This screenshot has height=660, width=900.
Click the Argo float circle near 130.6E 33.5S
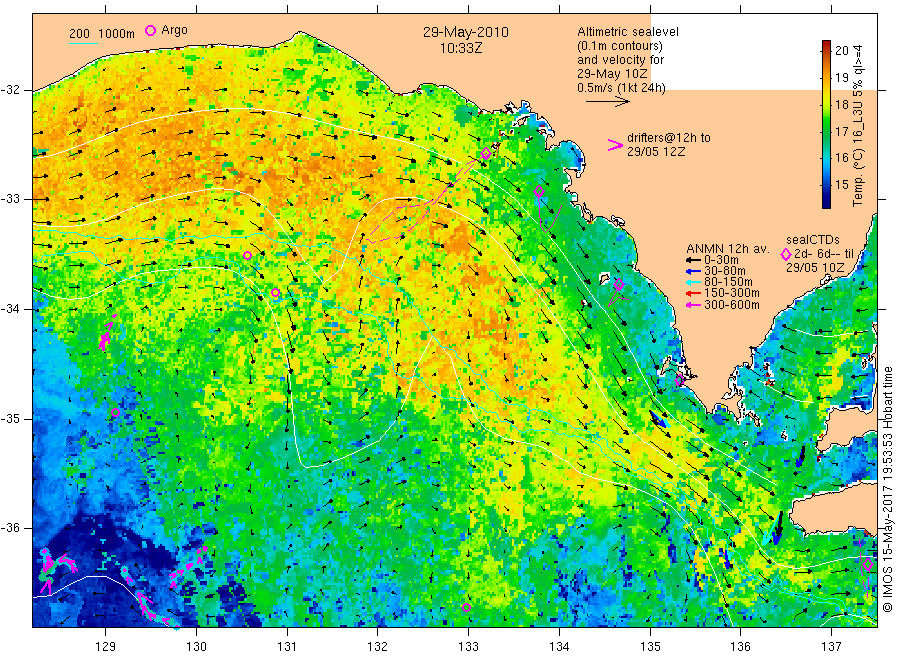click(x=247, y=255)
